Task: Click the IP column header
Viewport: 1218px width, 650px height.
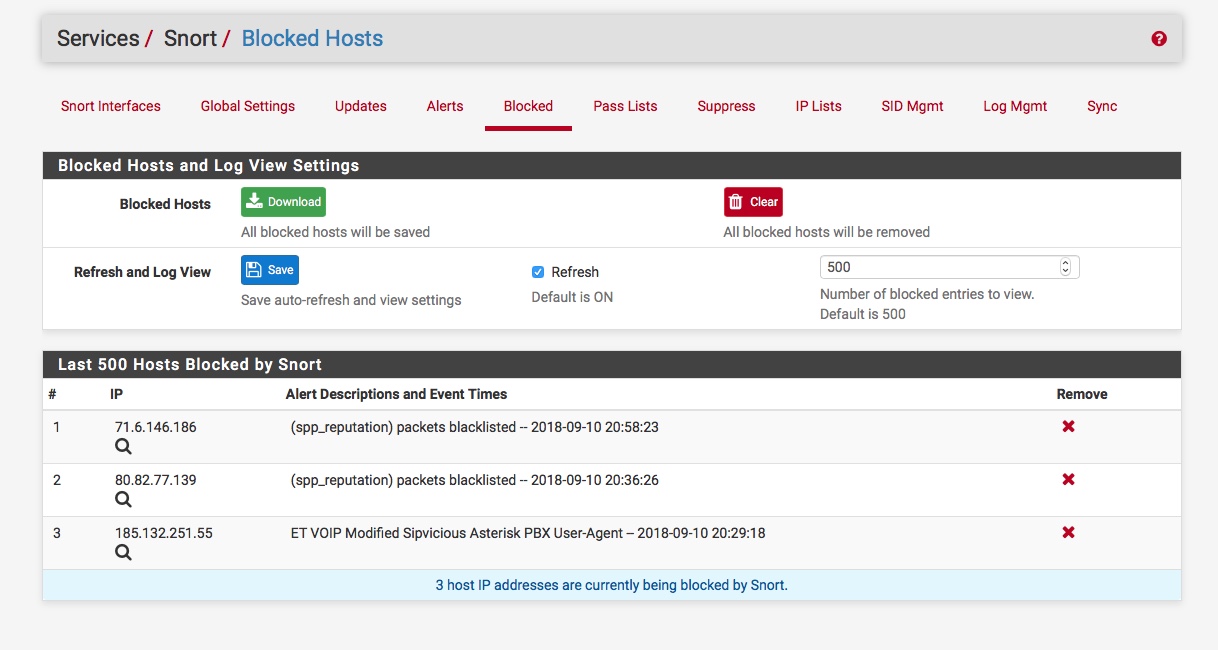Action: click(116, 394)
